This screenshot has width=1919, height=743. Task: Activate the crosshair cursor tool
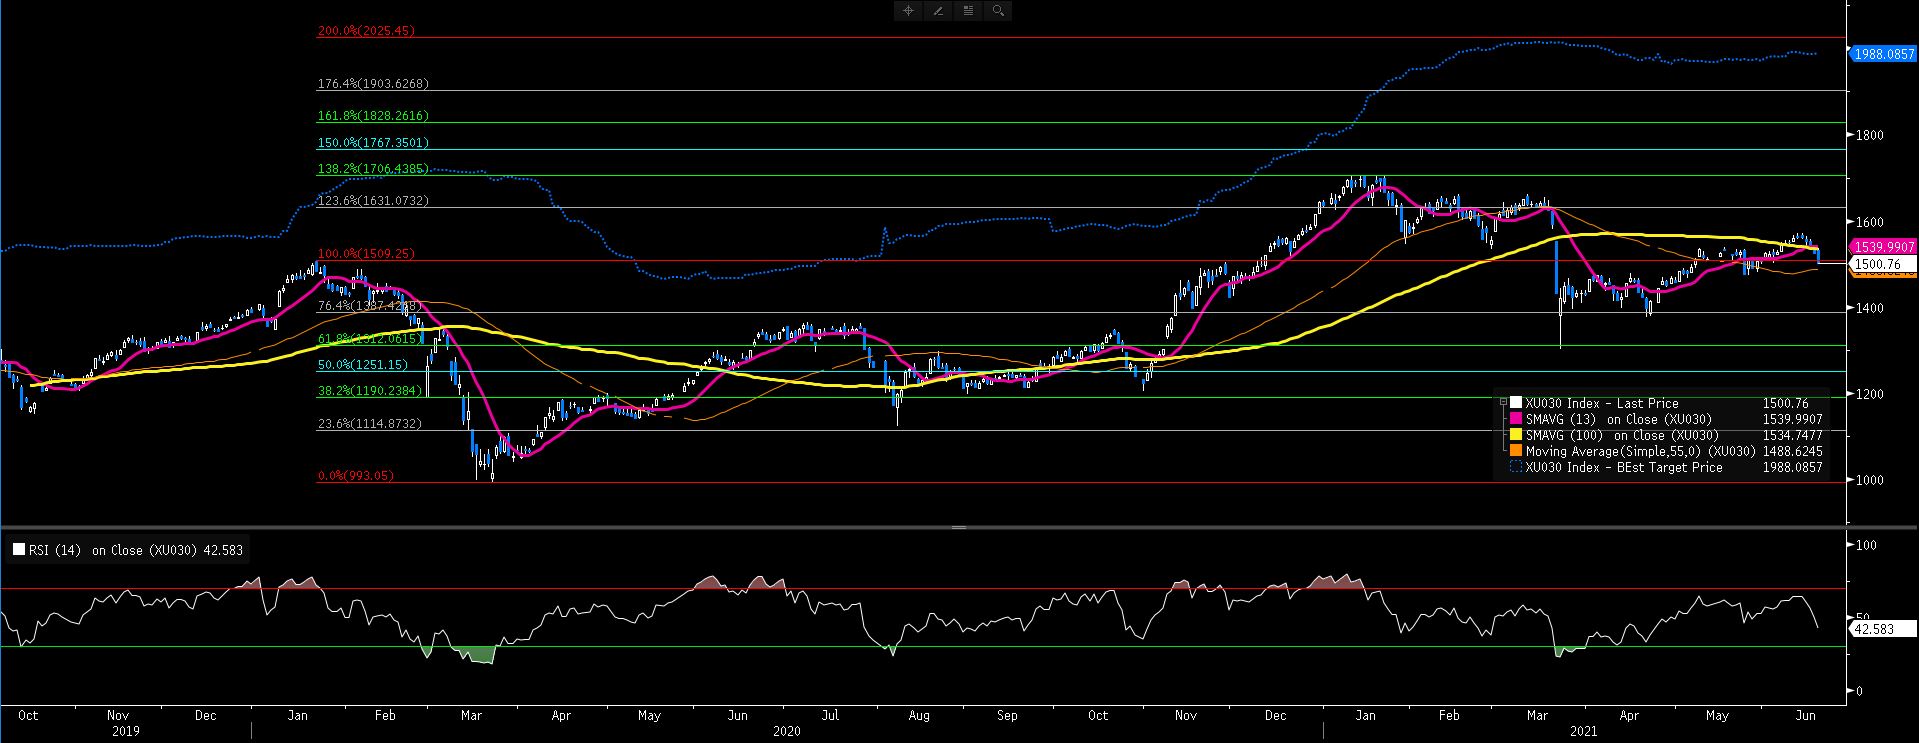(x=908, y=11)
